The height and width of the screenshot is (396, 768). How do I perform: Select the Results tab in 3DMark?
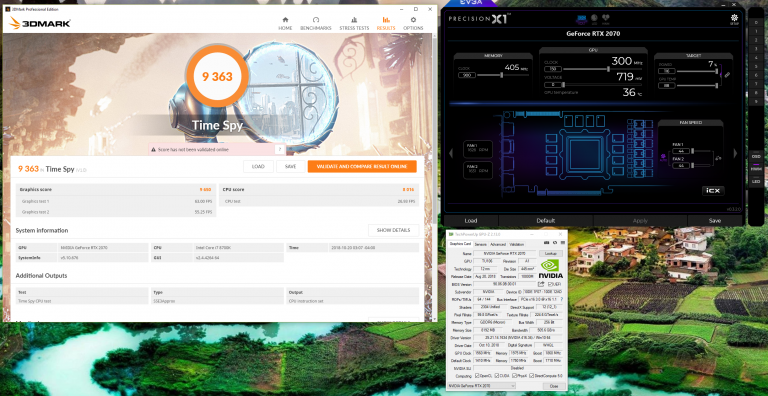click(x=386, y=23)
